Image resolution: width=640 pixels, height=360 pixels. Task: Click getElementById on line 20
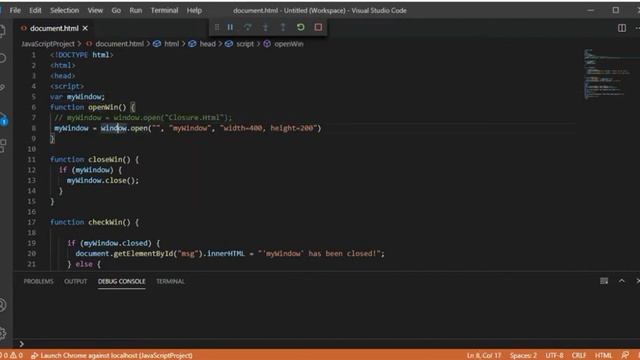point(142,254)
